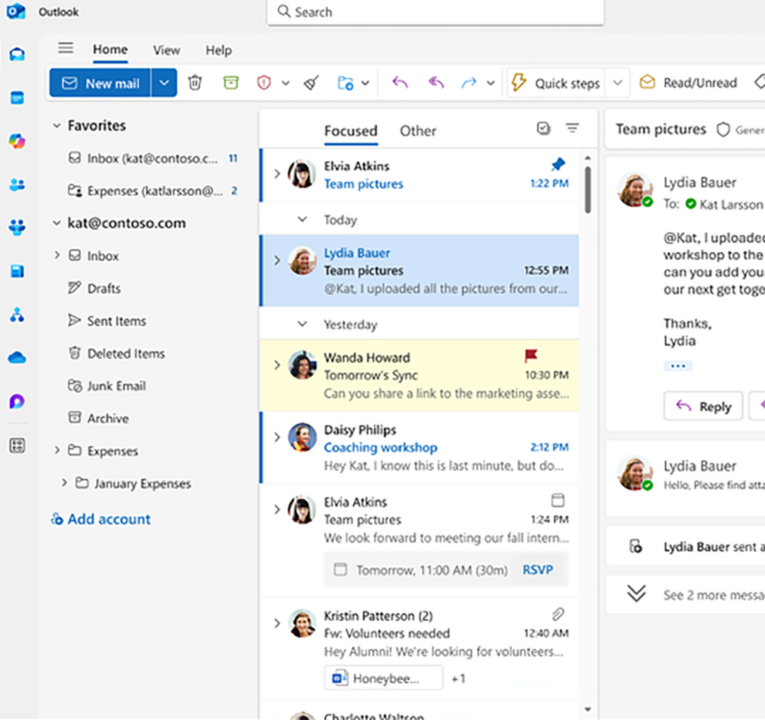Expand Wanda Howard's conversation thread
This screenshot has height=720, width=765.
tap(277, 365)
